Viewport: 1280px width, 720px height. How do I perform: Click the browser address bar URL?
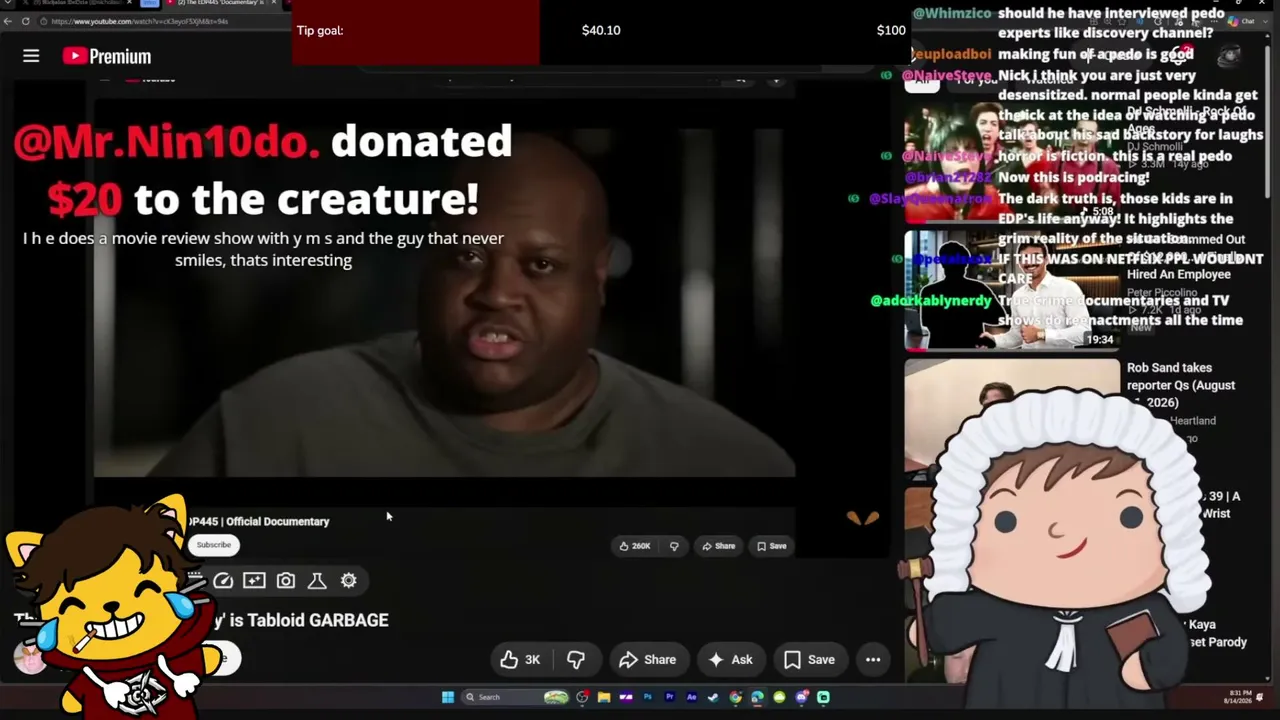point(139,21)
